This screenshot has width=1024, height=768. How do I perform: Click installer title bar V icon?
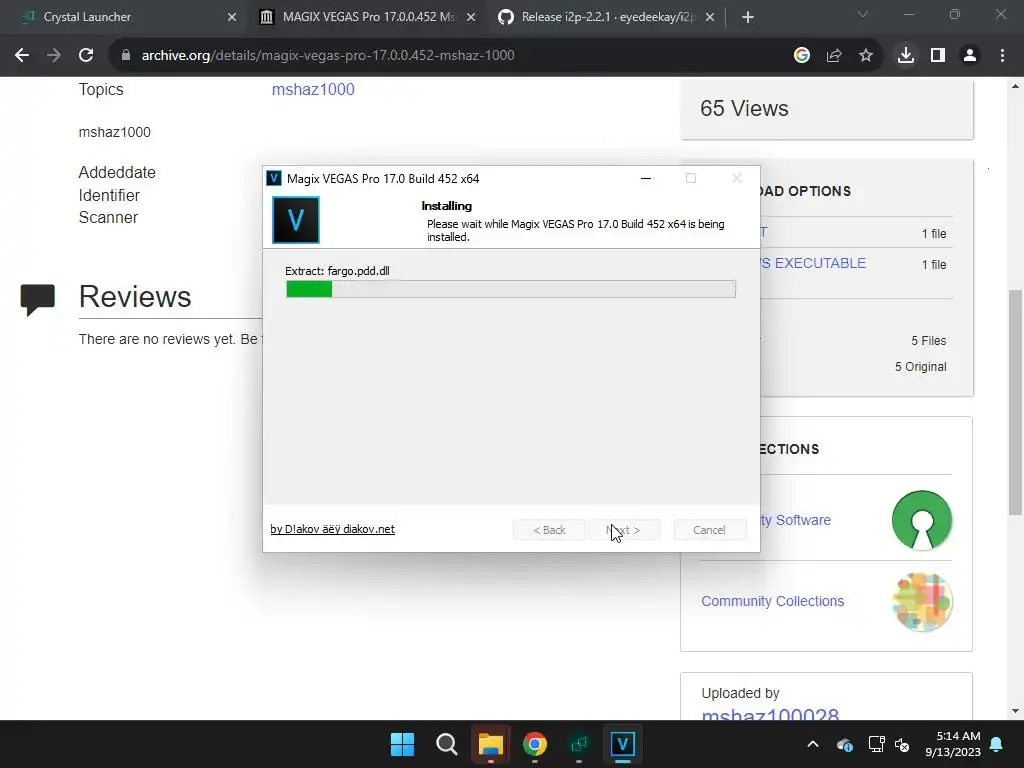pos(274,178)
